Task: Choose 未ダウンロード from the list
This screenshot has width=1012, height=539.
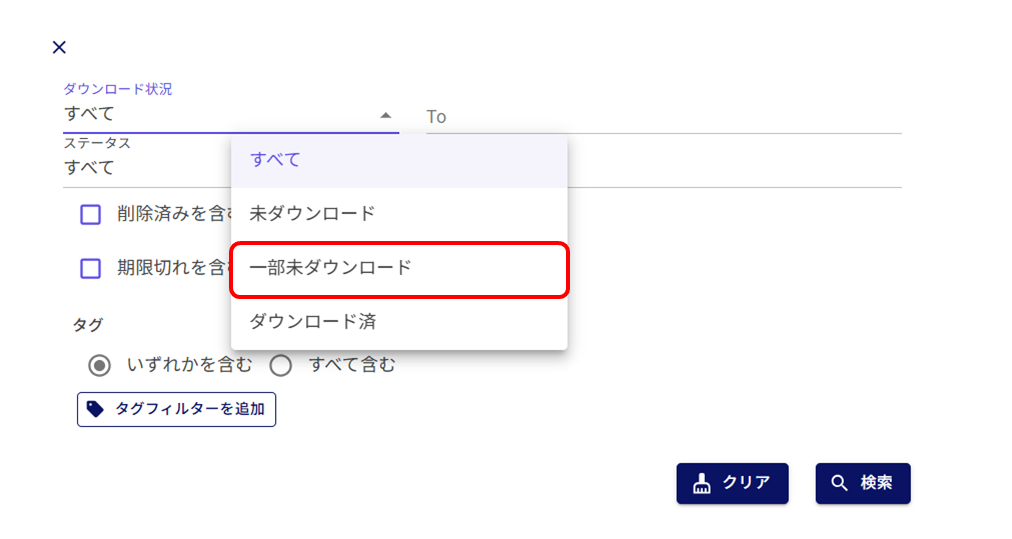Action: tap(399, 214)
